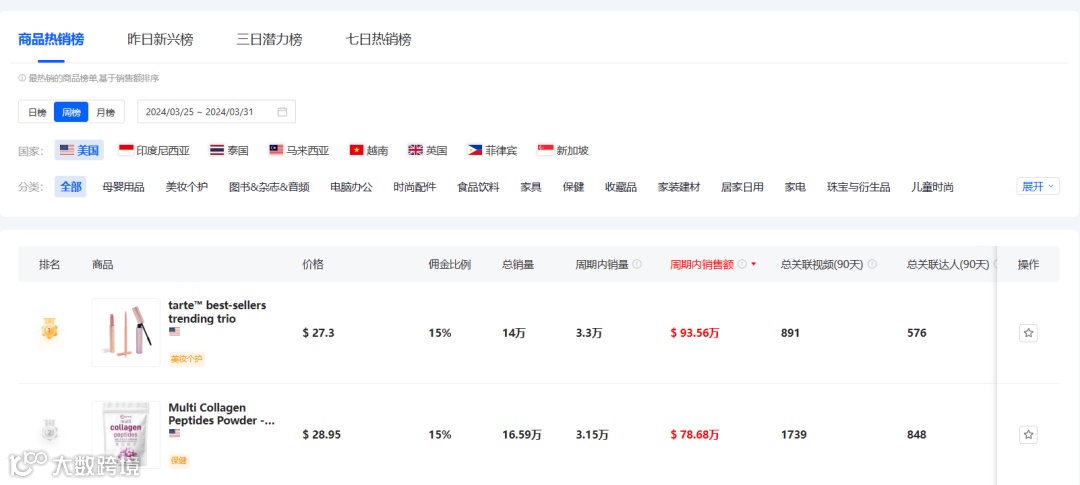Image resolution: width=1080 pixels, height=485 pixels.
Task: Filter by 母婴用品 category
Action: pyautogui.click(x=123, y=187)
